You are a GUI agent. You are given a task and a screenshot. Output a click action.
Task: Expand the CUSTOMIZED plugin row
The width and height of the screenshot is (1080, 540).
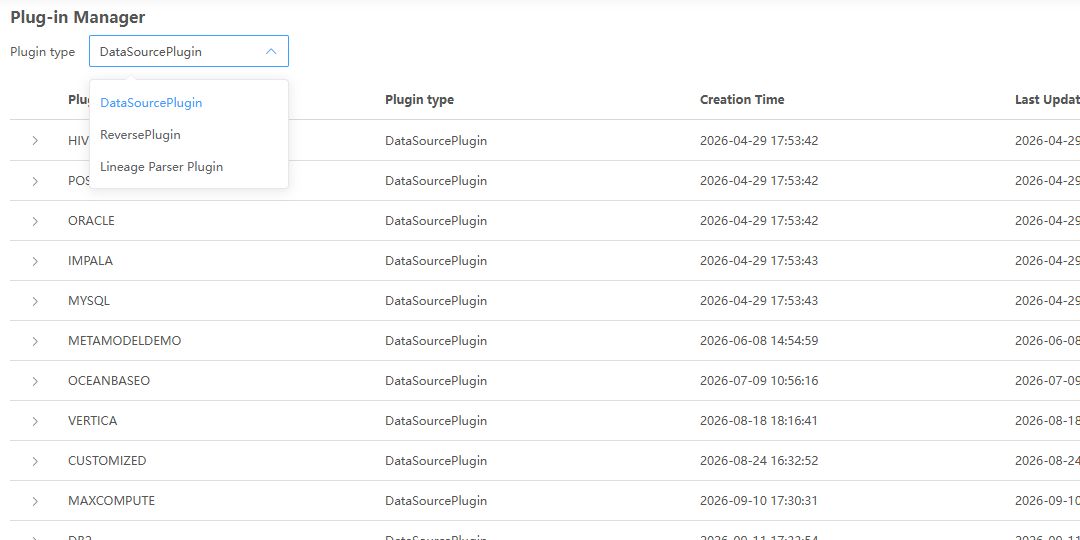click(x=35, y=461)
